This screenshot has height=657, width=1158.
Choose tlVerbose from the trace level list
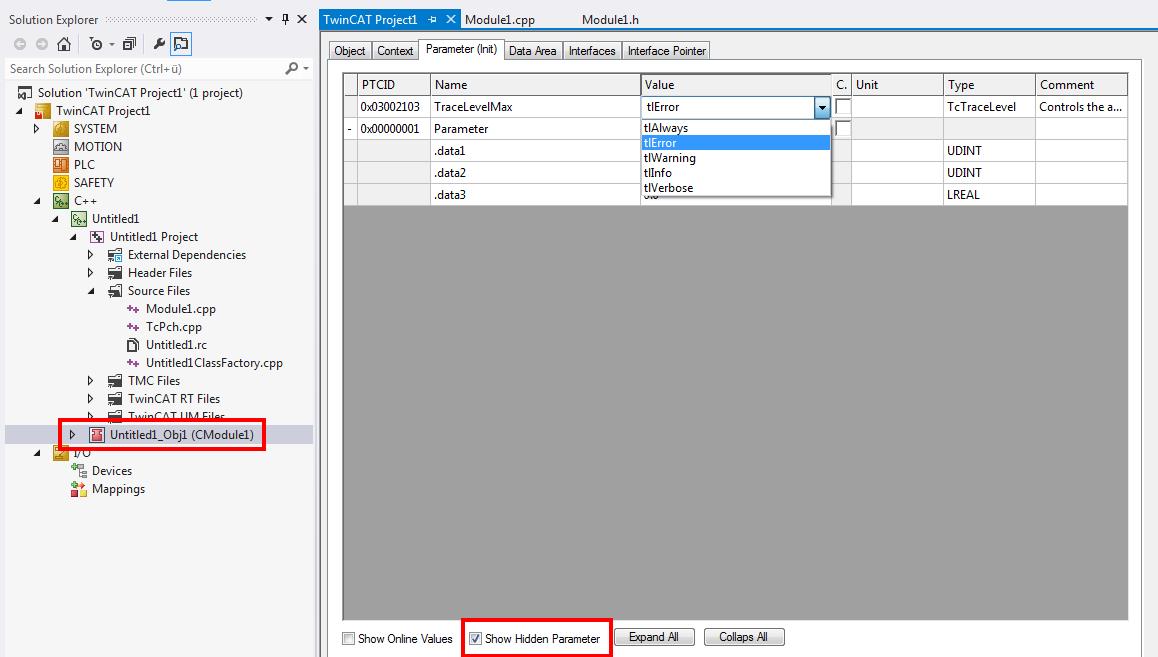736,188
